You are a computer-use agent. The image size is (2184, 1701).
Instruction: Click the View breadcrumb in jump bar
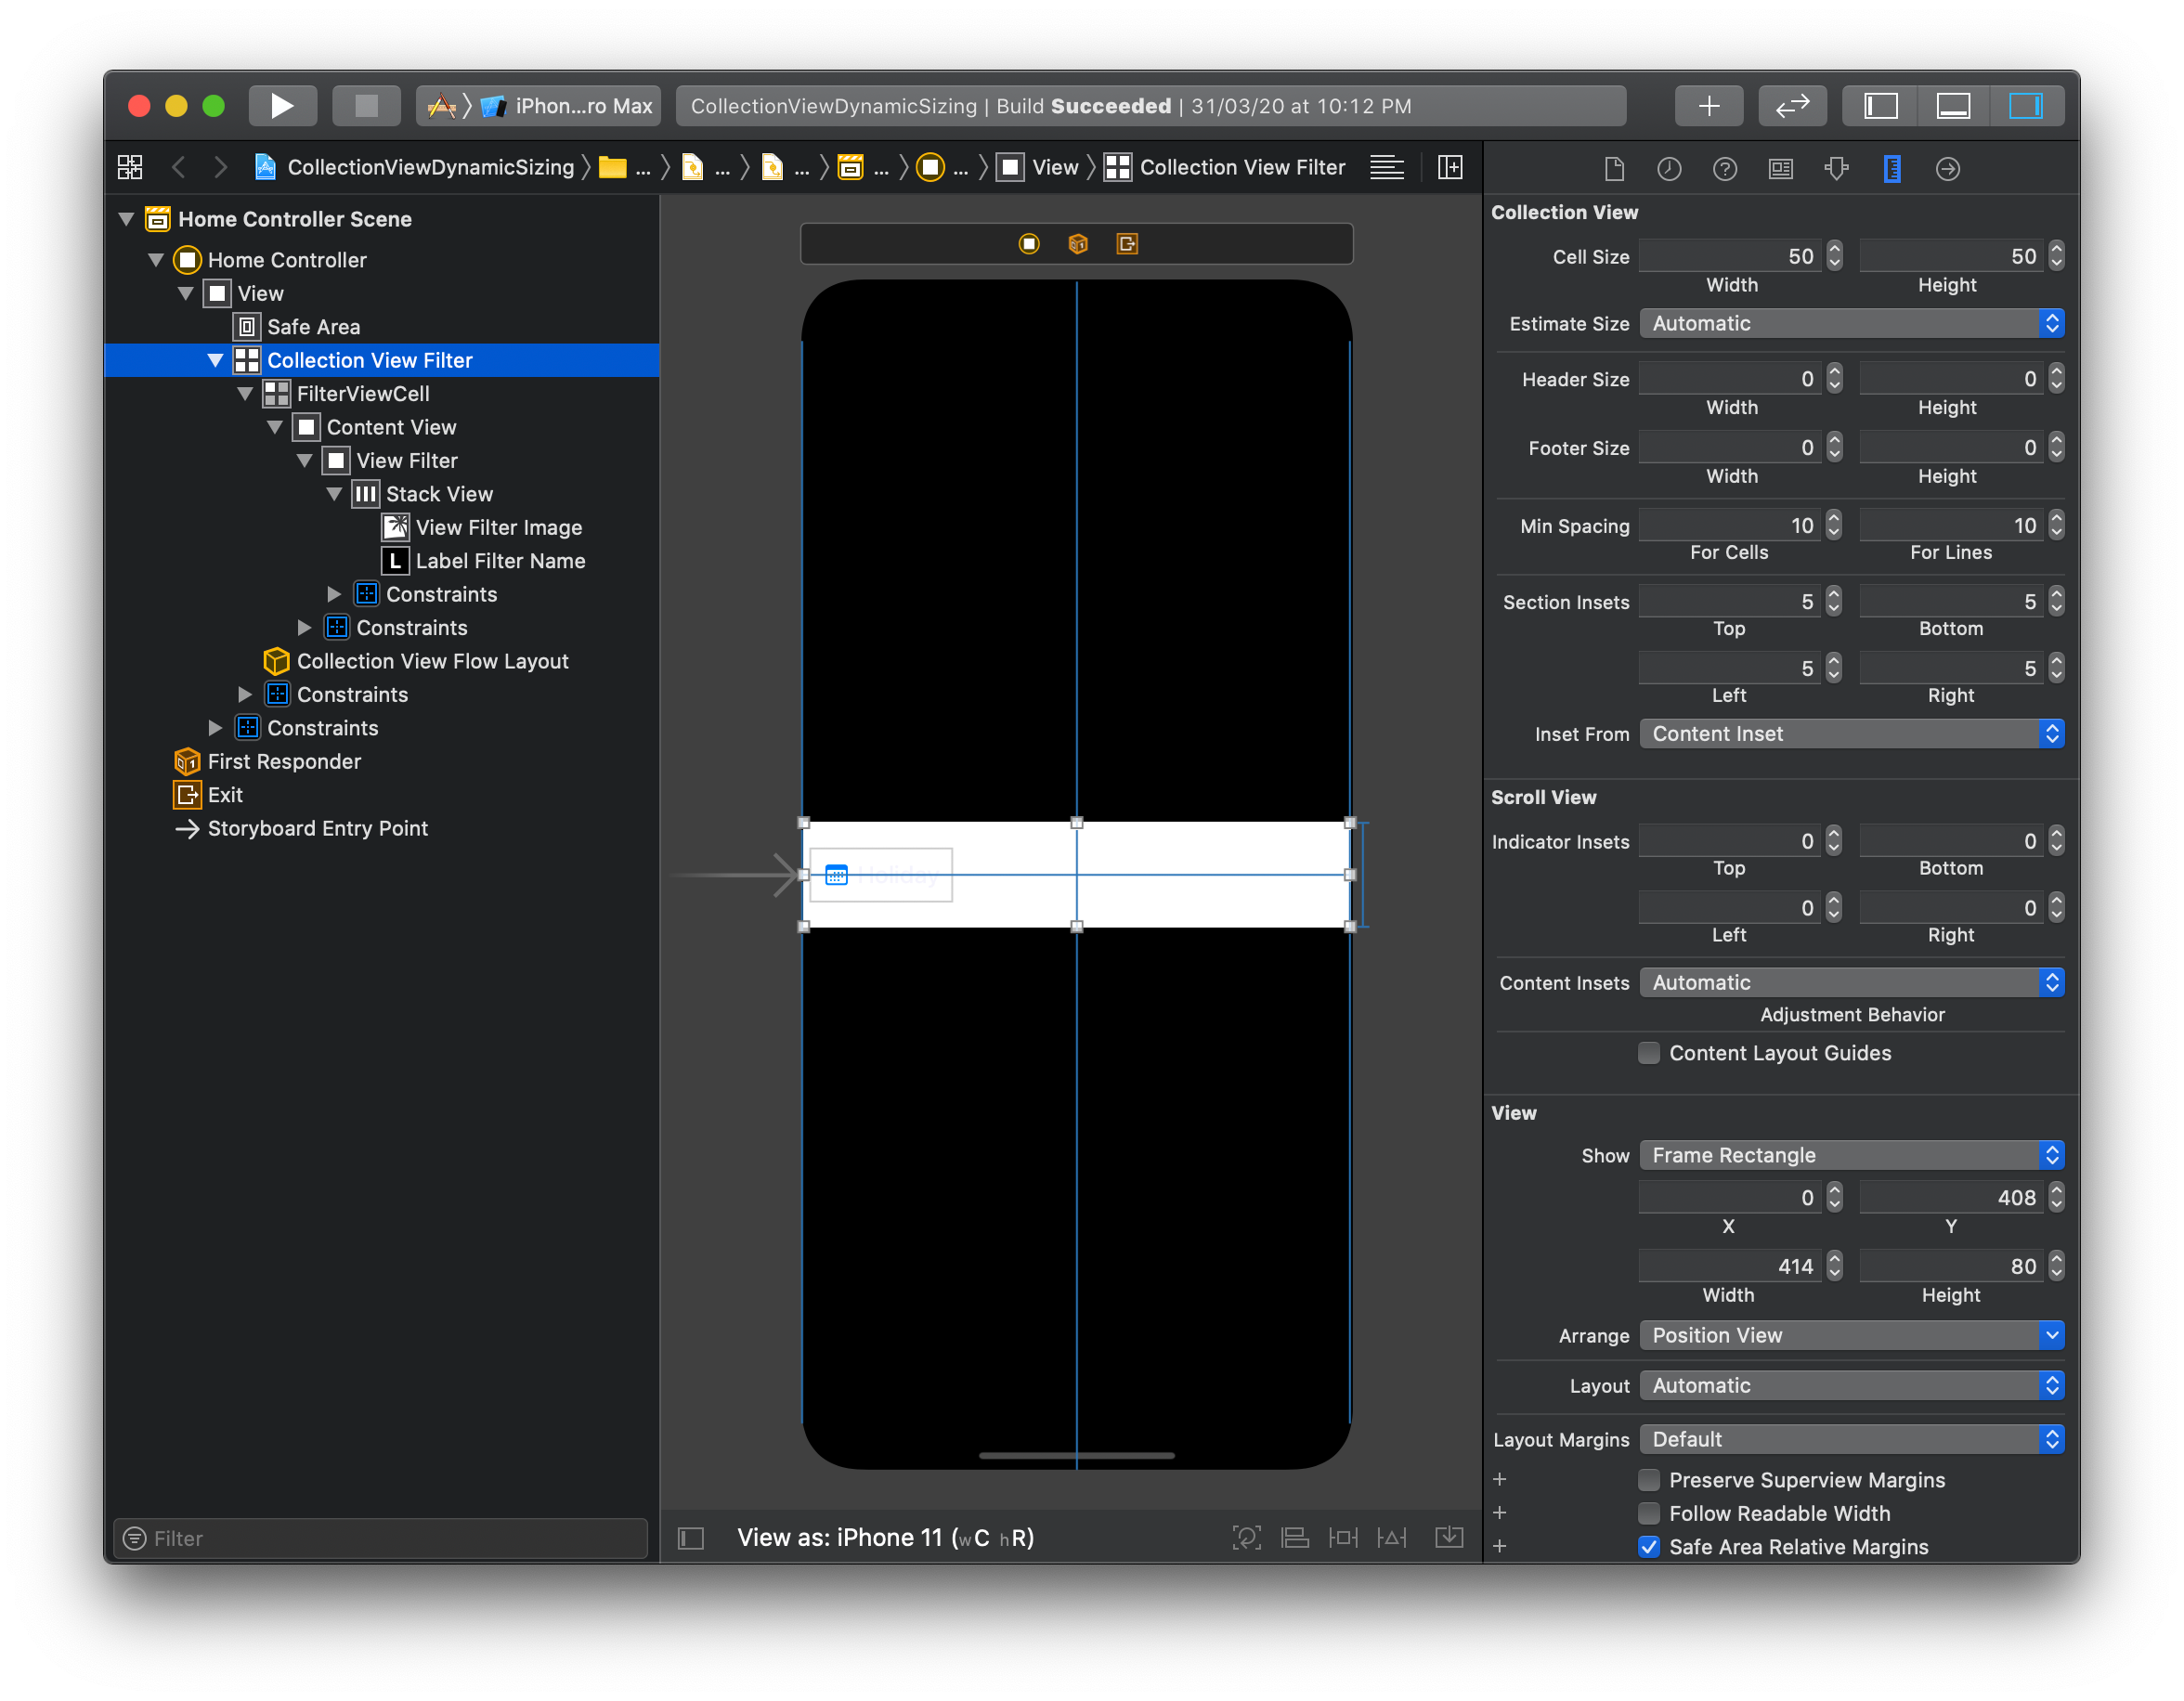(1039, 167)
